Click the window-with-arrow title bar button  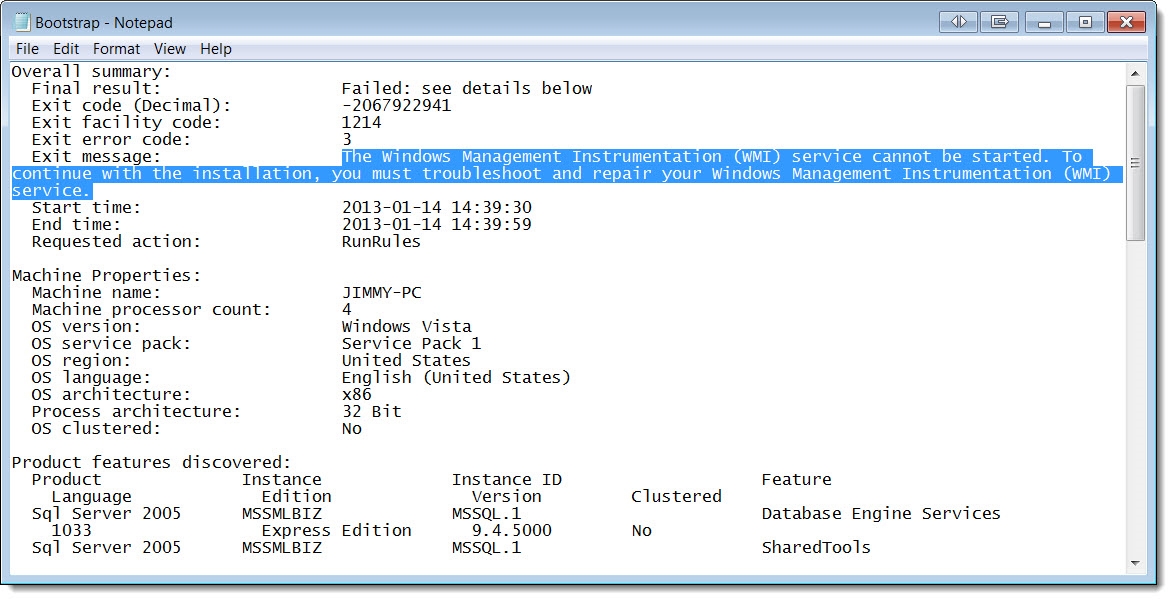tap(999, 21)
